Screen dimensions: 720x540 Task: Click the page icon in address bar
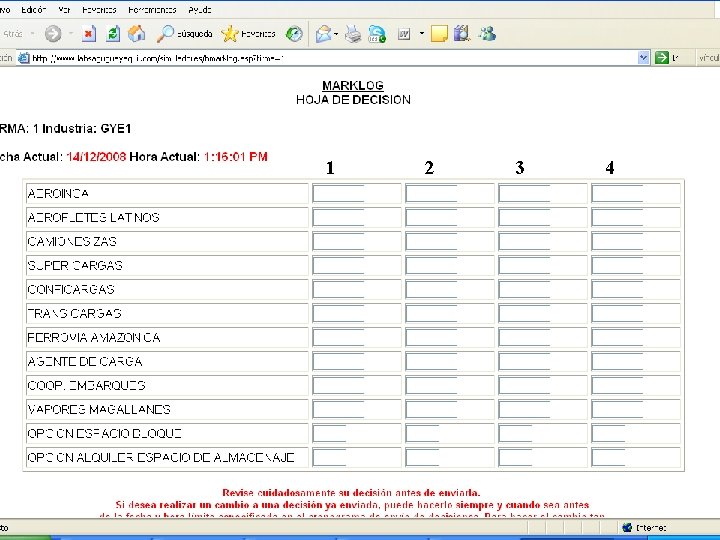(24, 58)
